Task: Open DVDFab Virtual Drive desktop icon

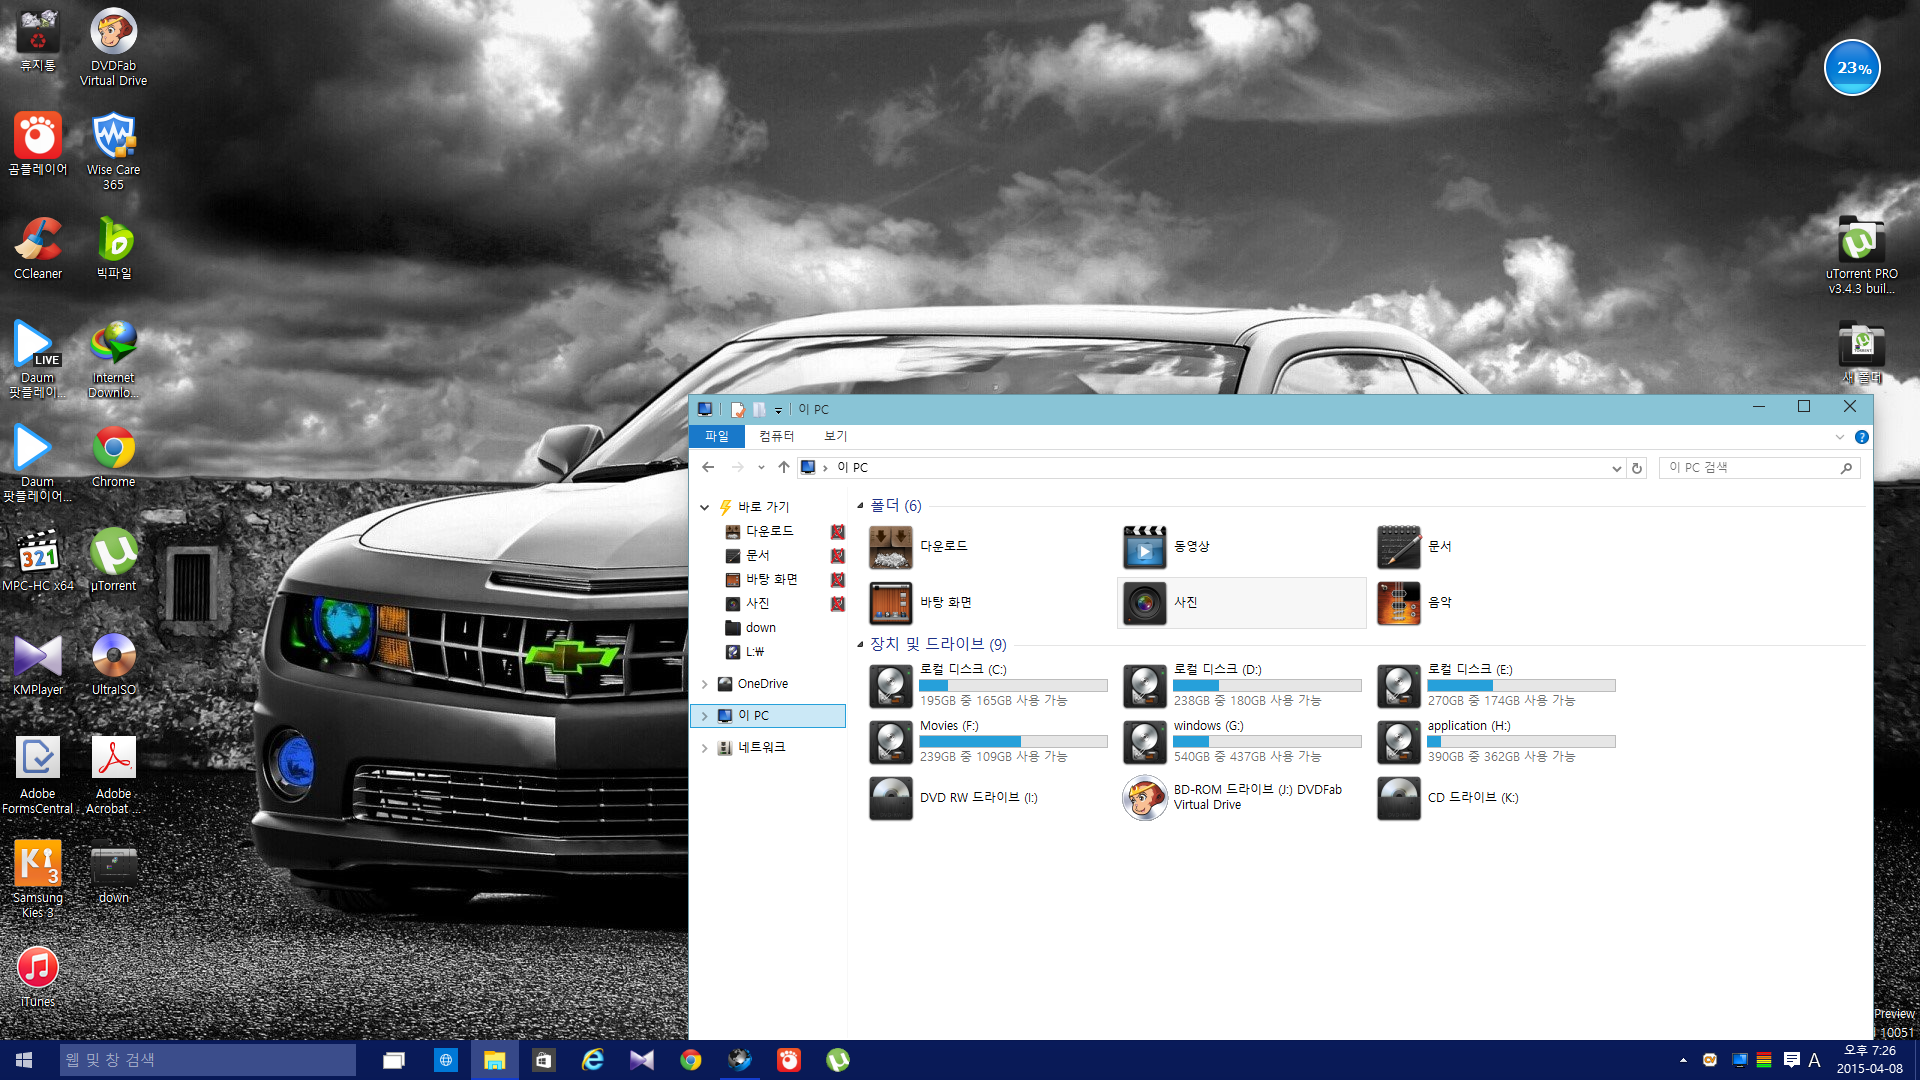Action: coord(113,46)
